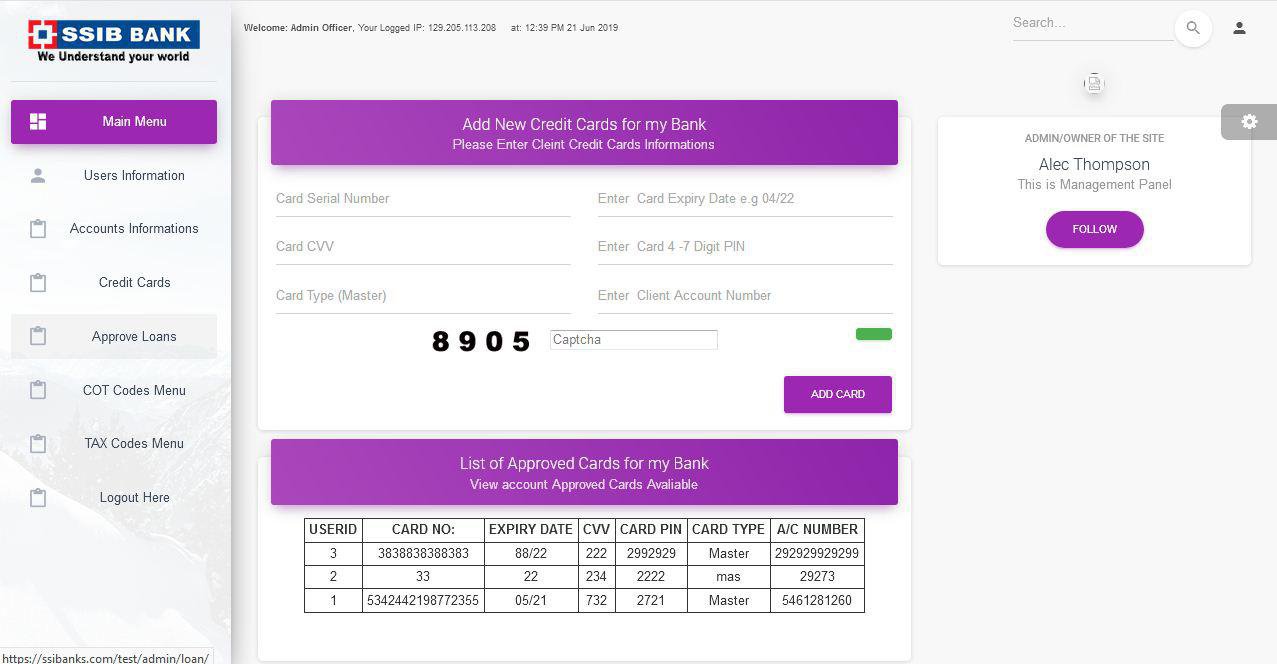Click the green bar beside the captcha field
Screen dimensions: 1277x664
pyautogui.click(x=873, y=333)
